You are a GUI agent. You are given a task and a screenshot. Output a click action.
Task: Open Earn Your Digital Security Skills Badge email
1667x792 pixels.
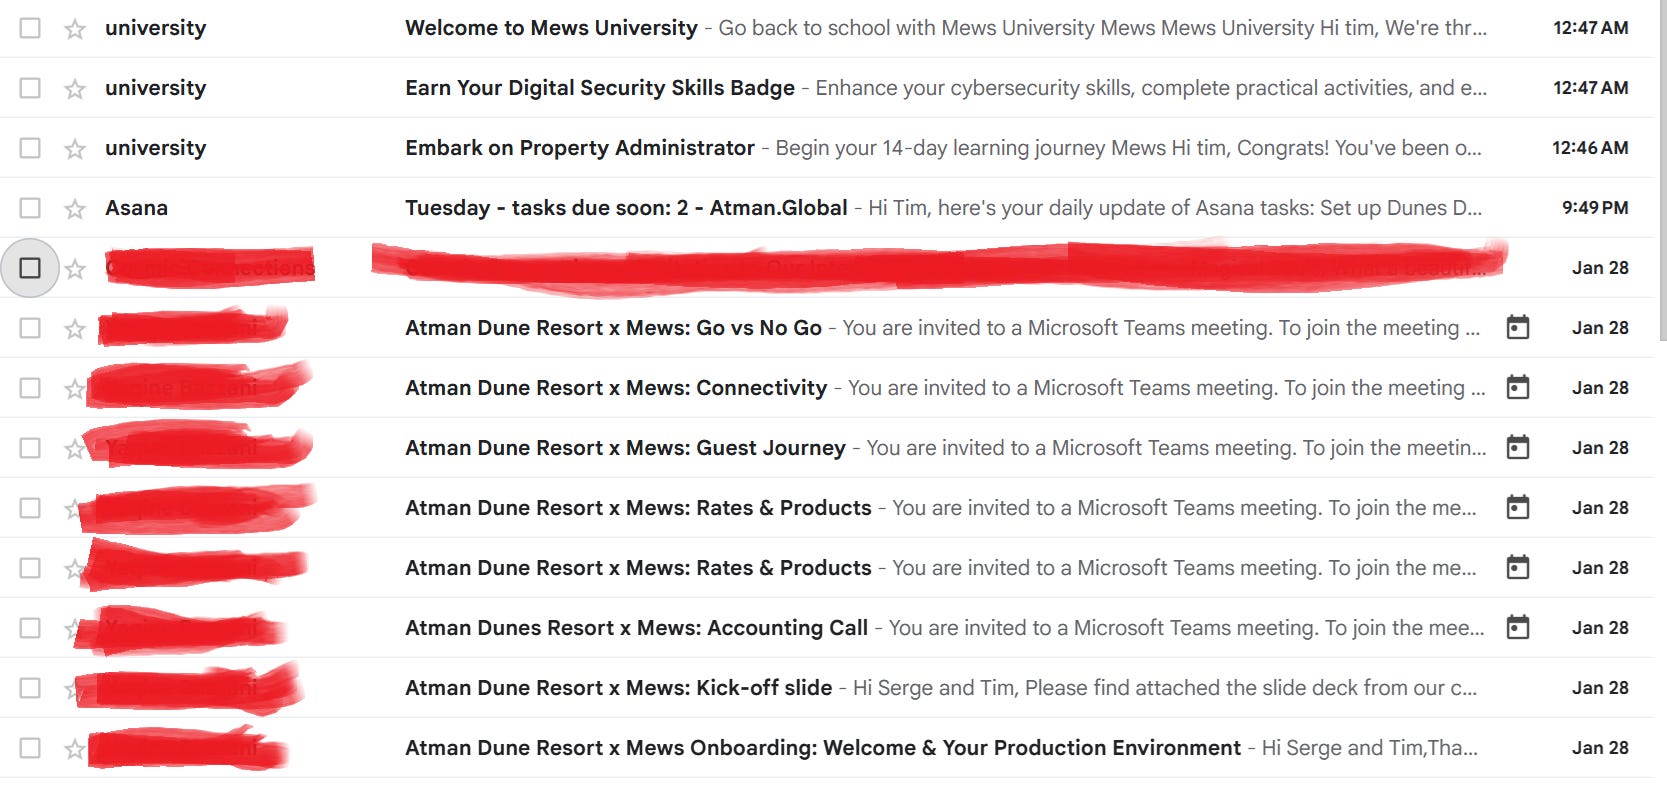coord(827,88)
